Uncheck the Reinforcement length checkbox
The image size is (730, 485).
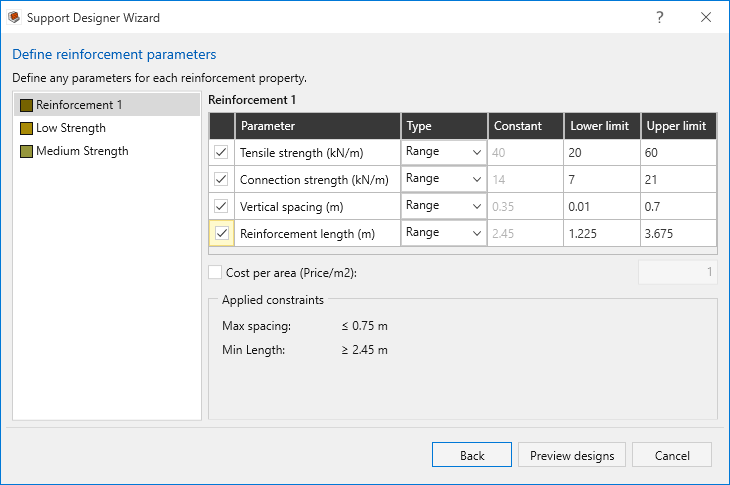(222, 233)
